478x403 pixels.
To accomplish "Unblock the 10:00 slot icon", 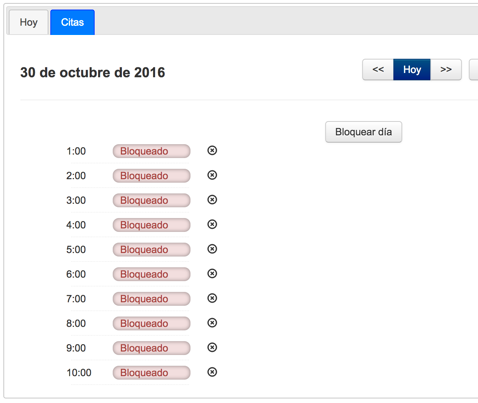I will pyautogui.click(x=212, y=372).
